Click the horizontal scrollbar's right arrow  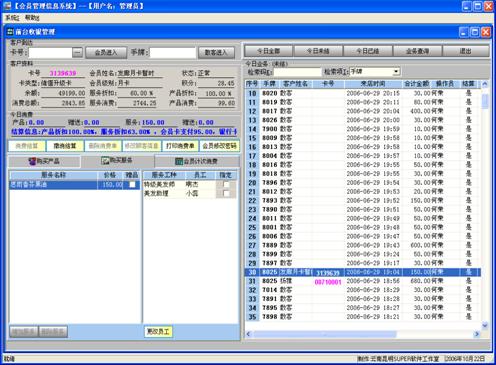click(477, 334)
